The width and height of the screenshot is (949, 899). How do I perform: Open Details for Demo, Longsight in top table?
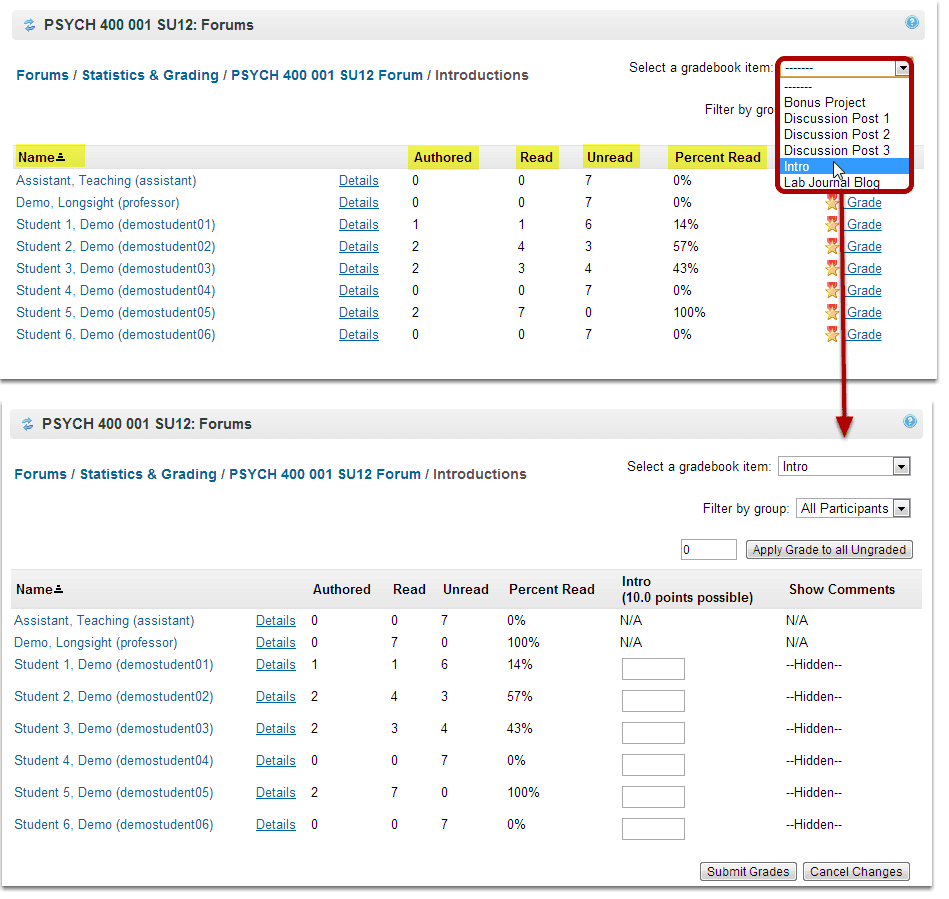tap(358, 202)
